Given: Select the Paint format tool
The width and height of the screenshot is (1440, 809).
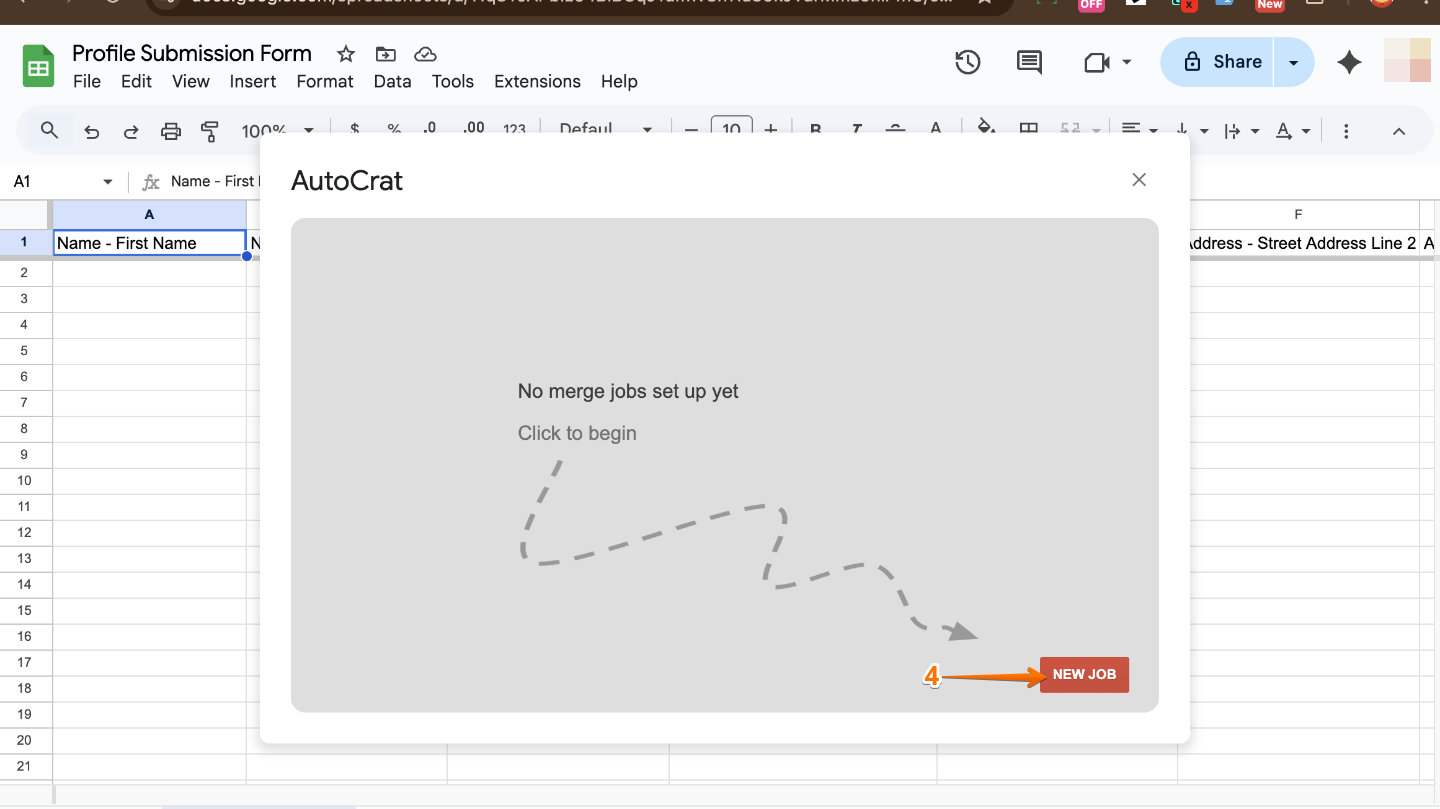Looking at the screenshot, I should pos(210,130).
